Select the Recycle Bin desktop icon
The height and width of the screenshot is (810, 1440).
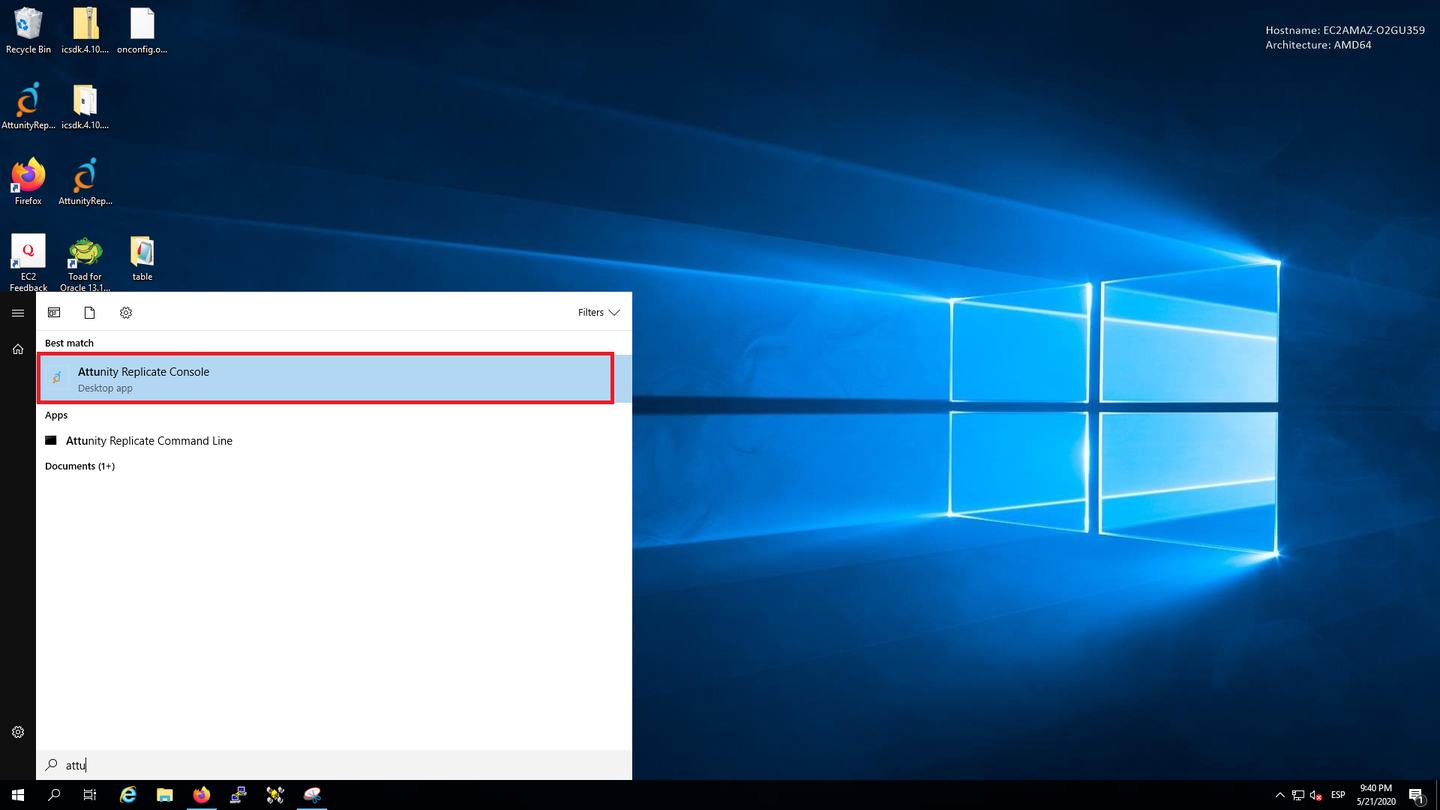[x=28, y=31]
